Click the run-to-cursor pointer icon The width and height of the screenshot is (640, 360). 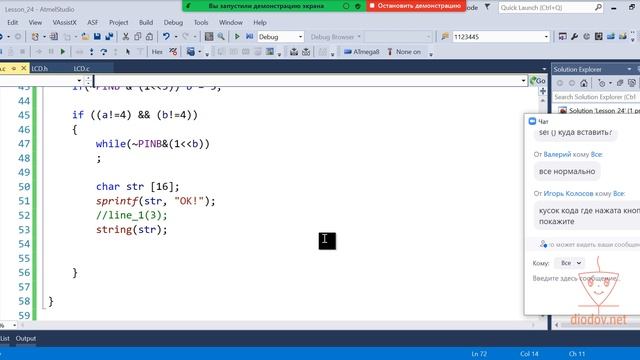(x=128, y=52)
